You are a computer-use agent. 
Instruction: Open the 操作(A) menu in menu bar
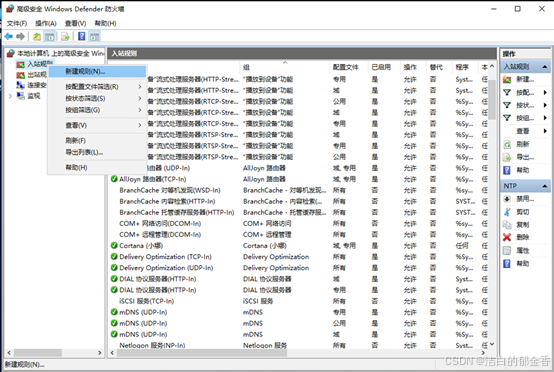pos(46,23)
